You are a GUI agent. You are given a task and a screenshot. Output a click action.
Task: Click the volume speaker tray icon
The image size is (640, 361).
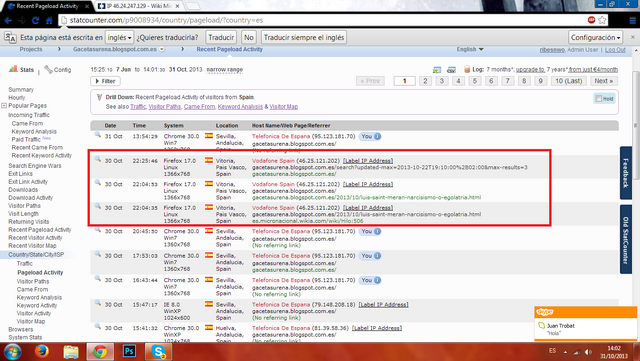pos(588,352)
